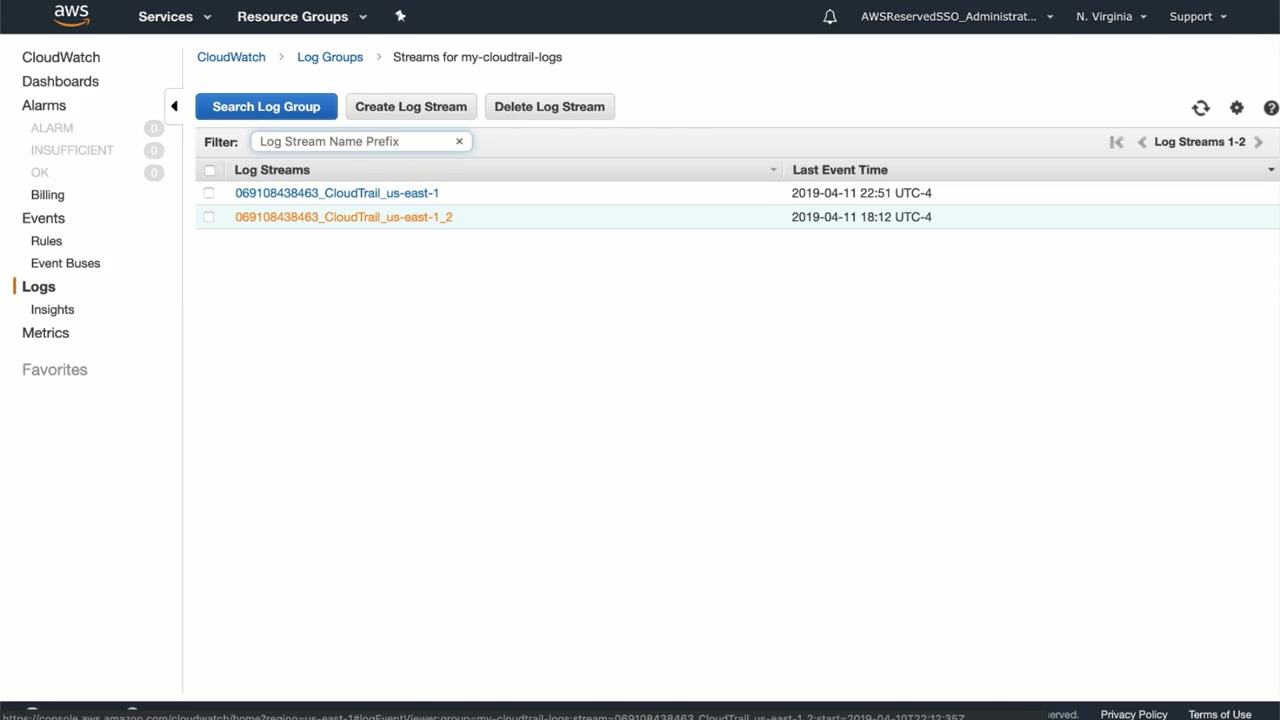This screenshot has height=720, width=1280.
Task: Click Create Log Stream button
Action: coord(411,107)
